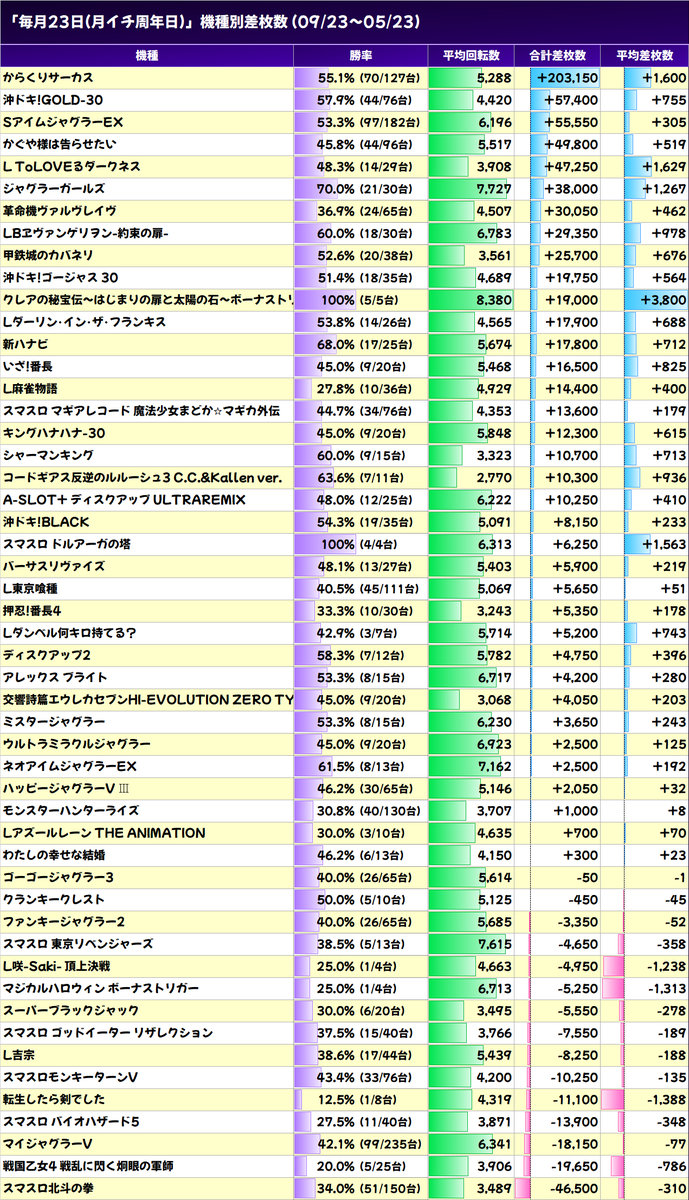Click the -1,313 average difference value
The image size is (689, 1200).
666,987
